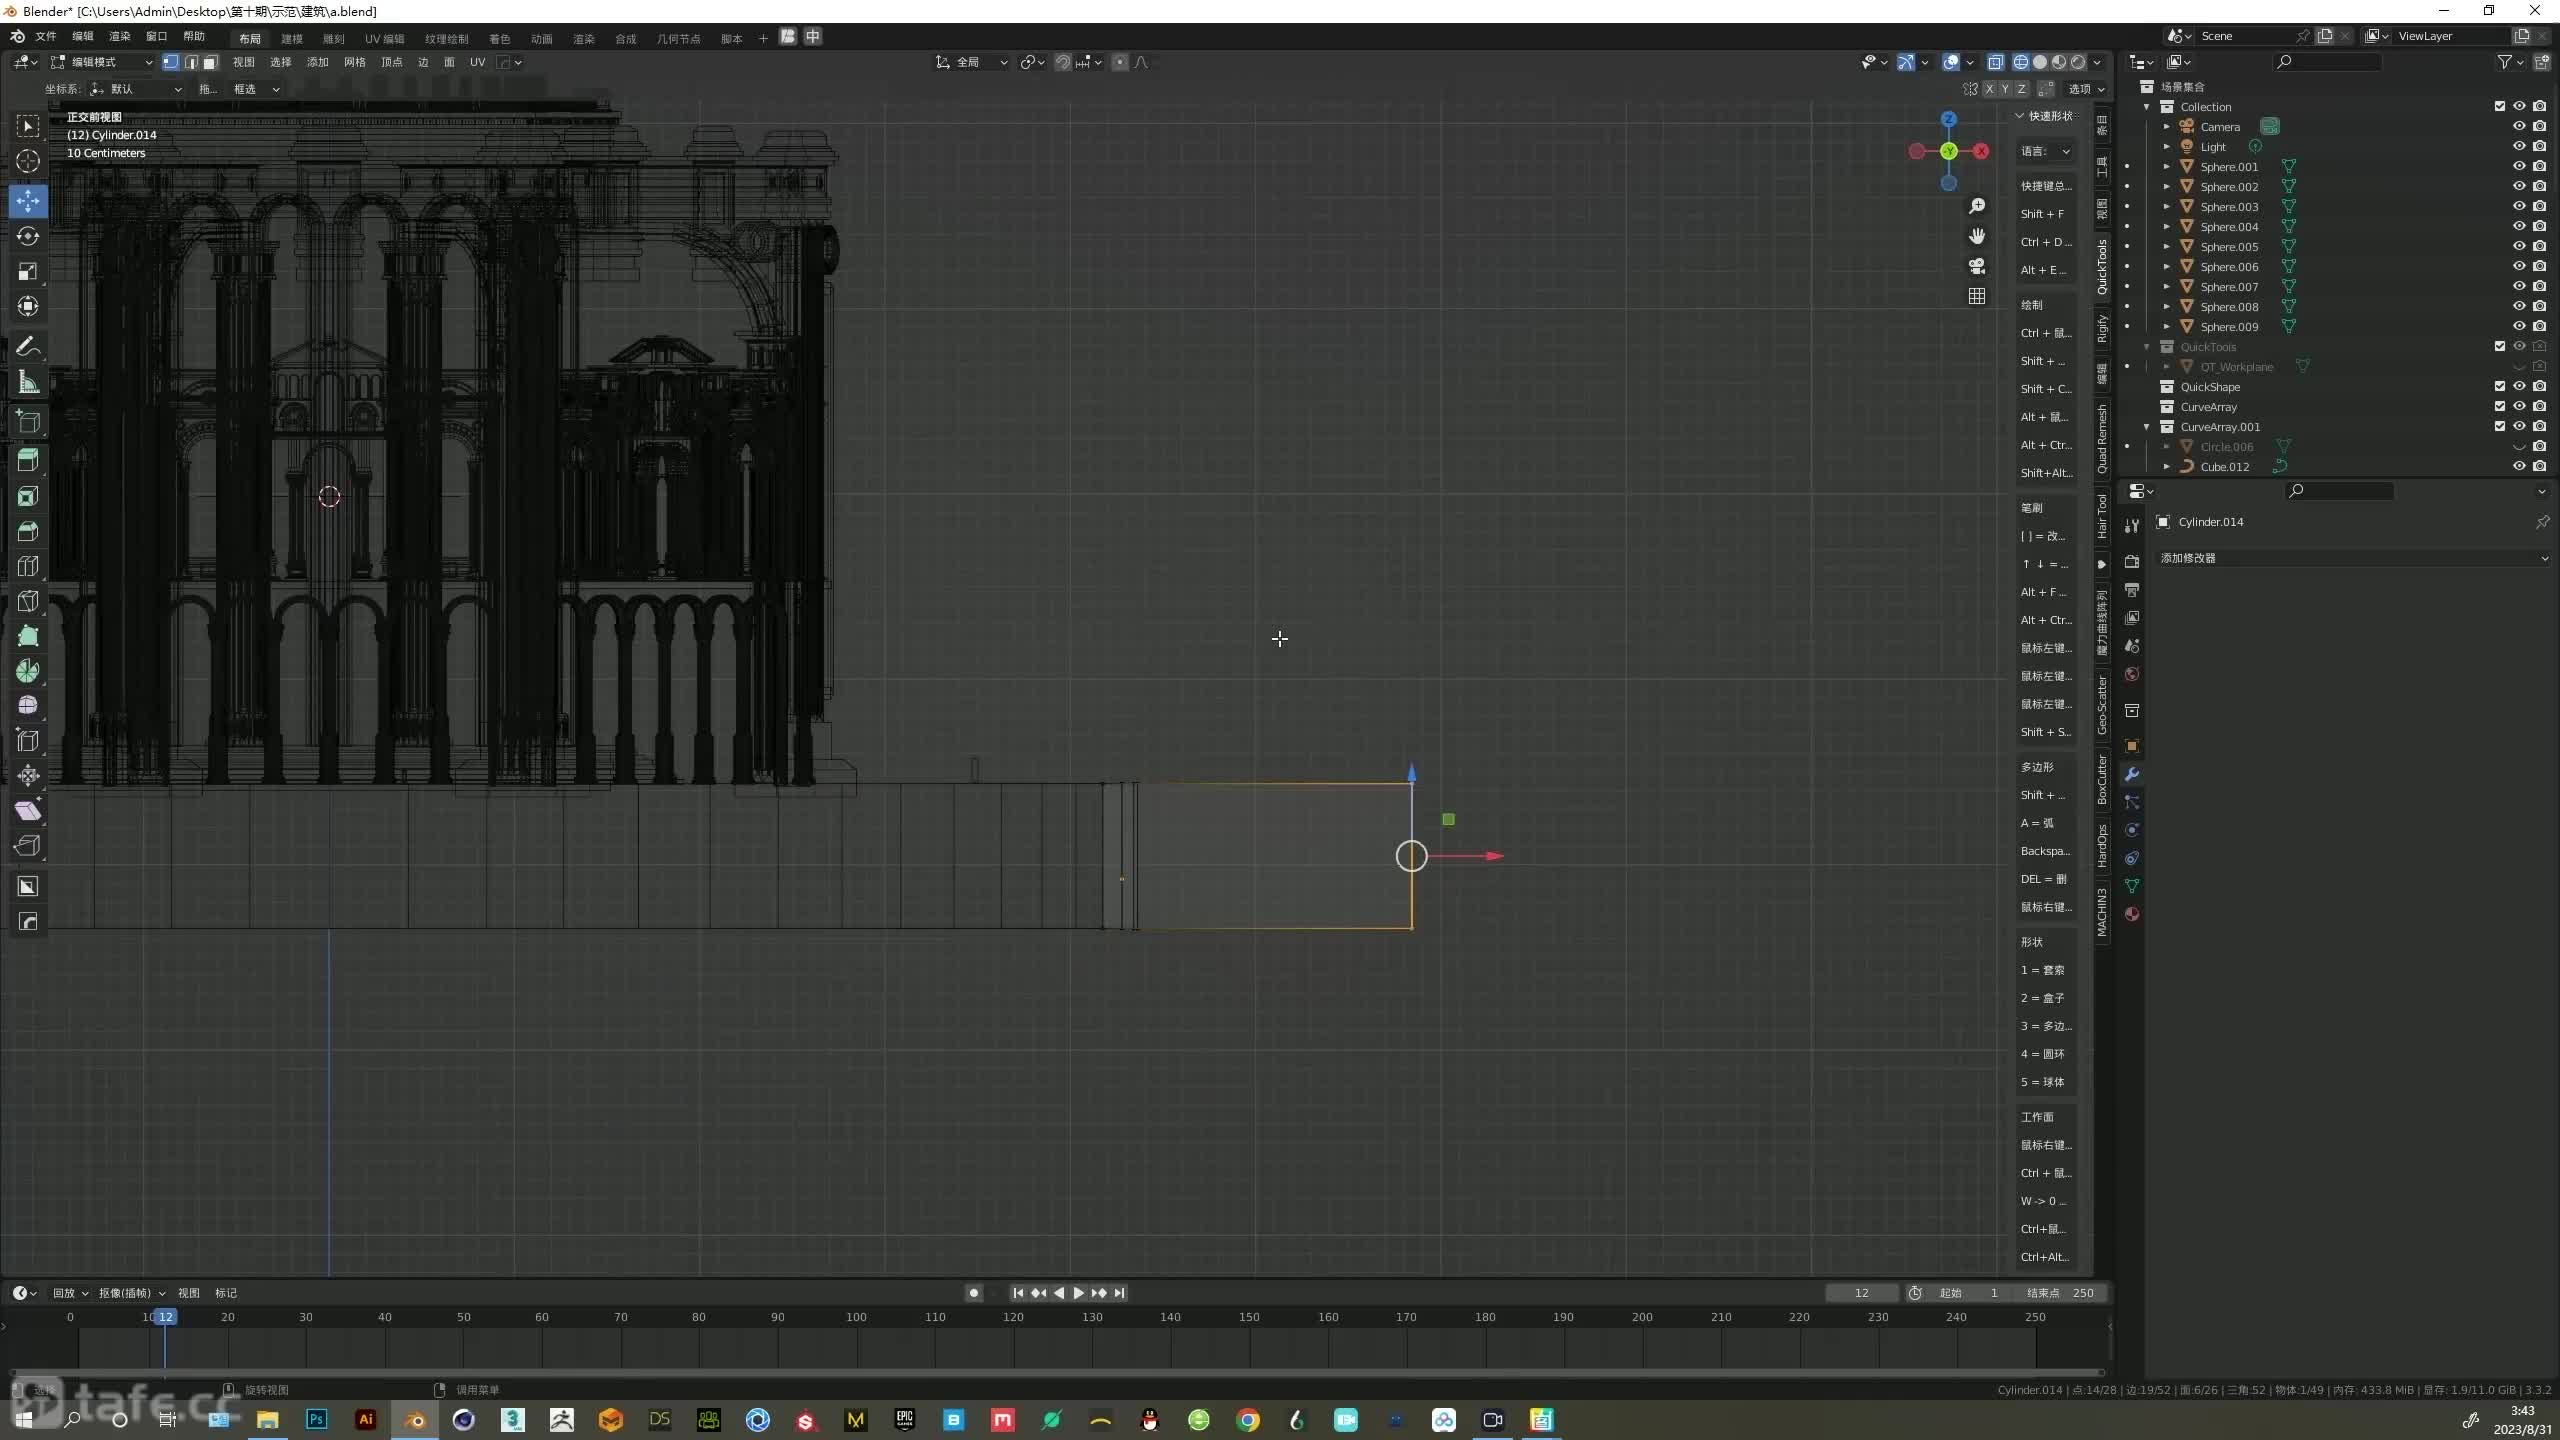Open the File menu
Screen dimensions: 2560x1440
(46, 36)
